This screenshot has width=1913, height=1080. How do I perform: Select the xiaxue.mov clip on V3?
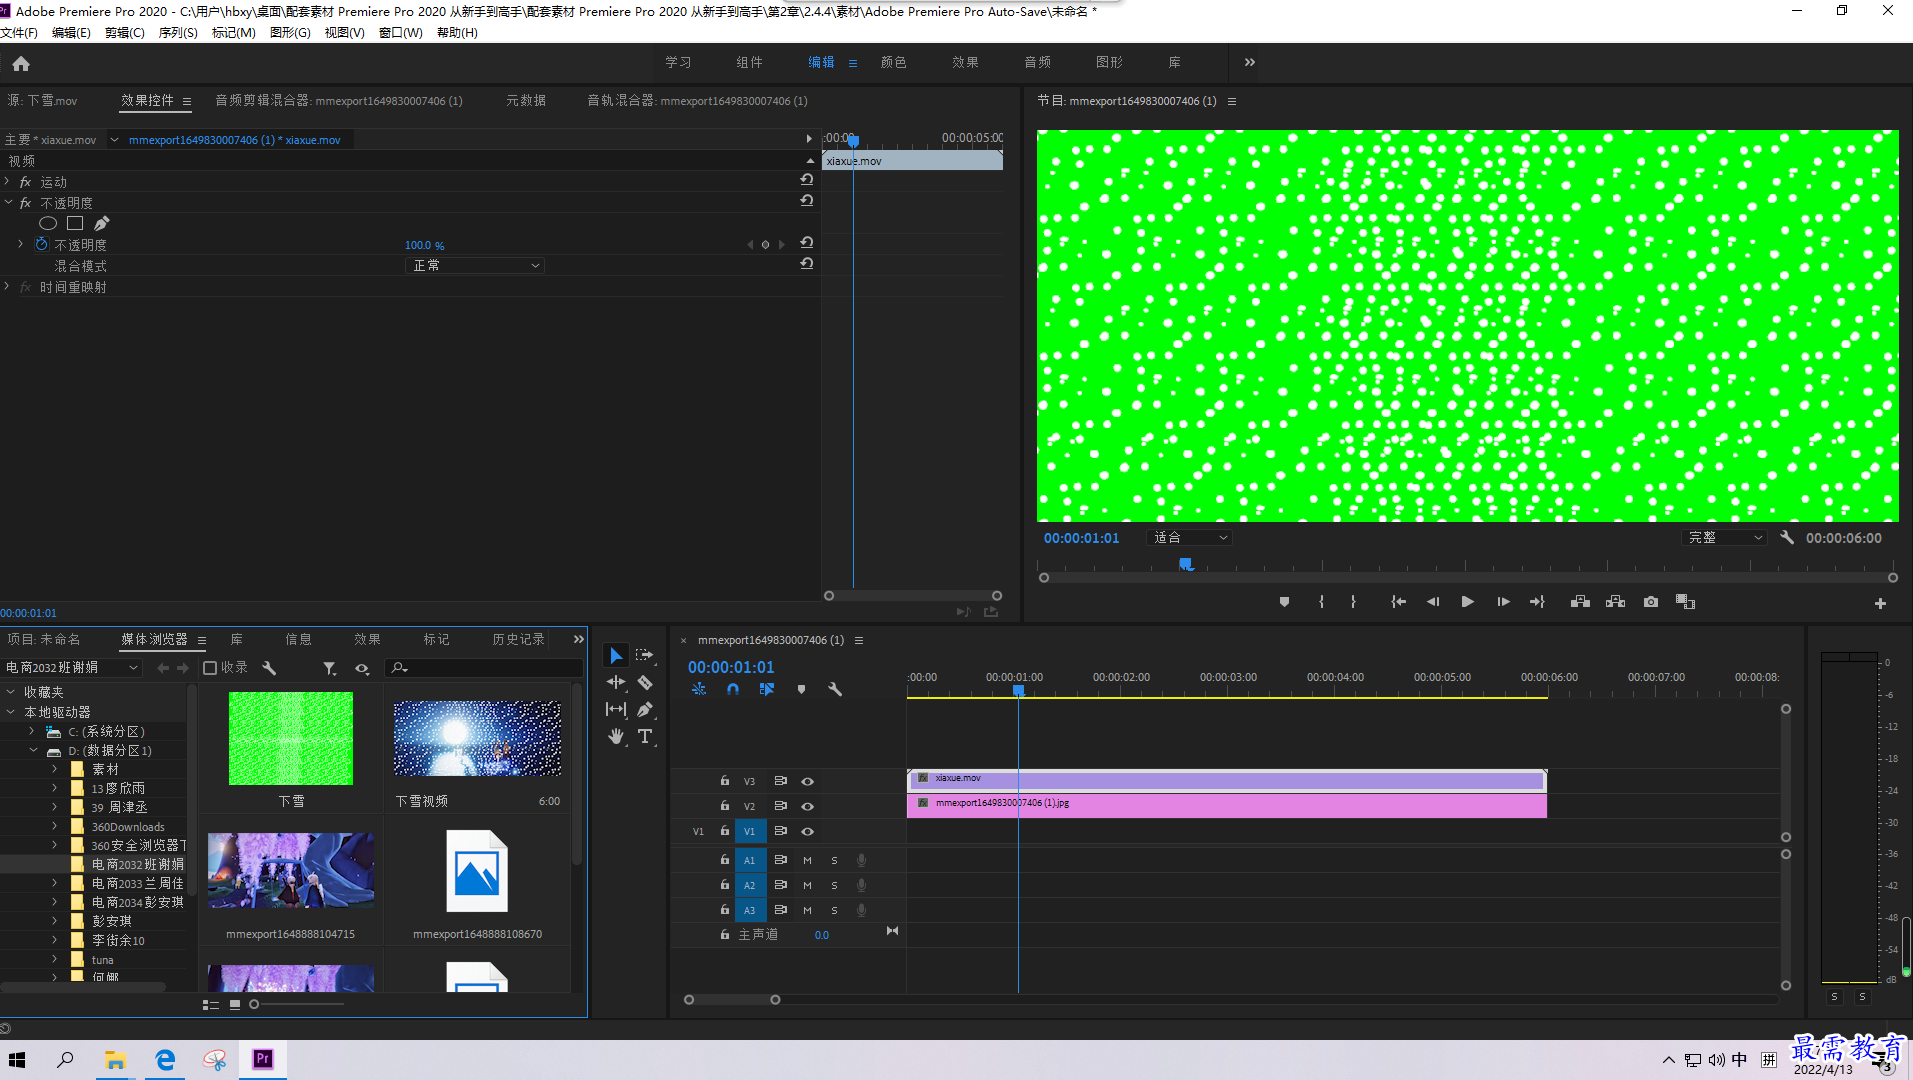1227,779
